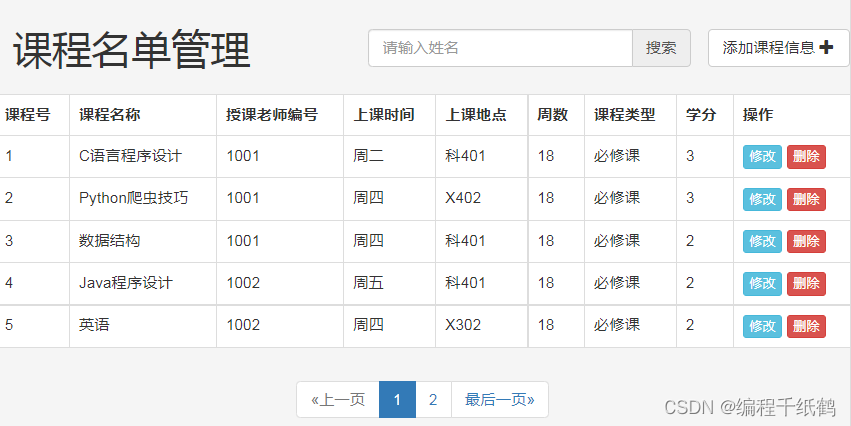Jump to the last page 最后一页»
851x426 pixels.
[x=499, y=400]
